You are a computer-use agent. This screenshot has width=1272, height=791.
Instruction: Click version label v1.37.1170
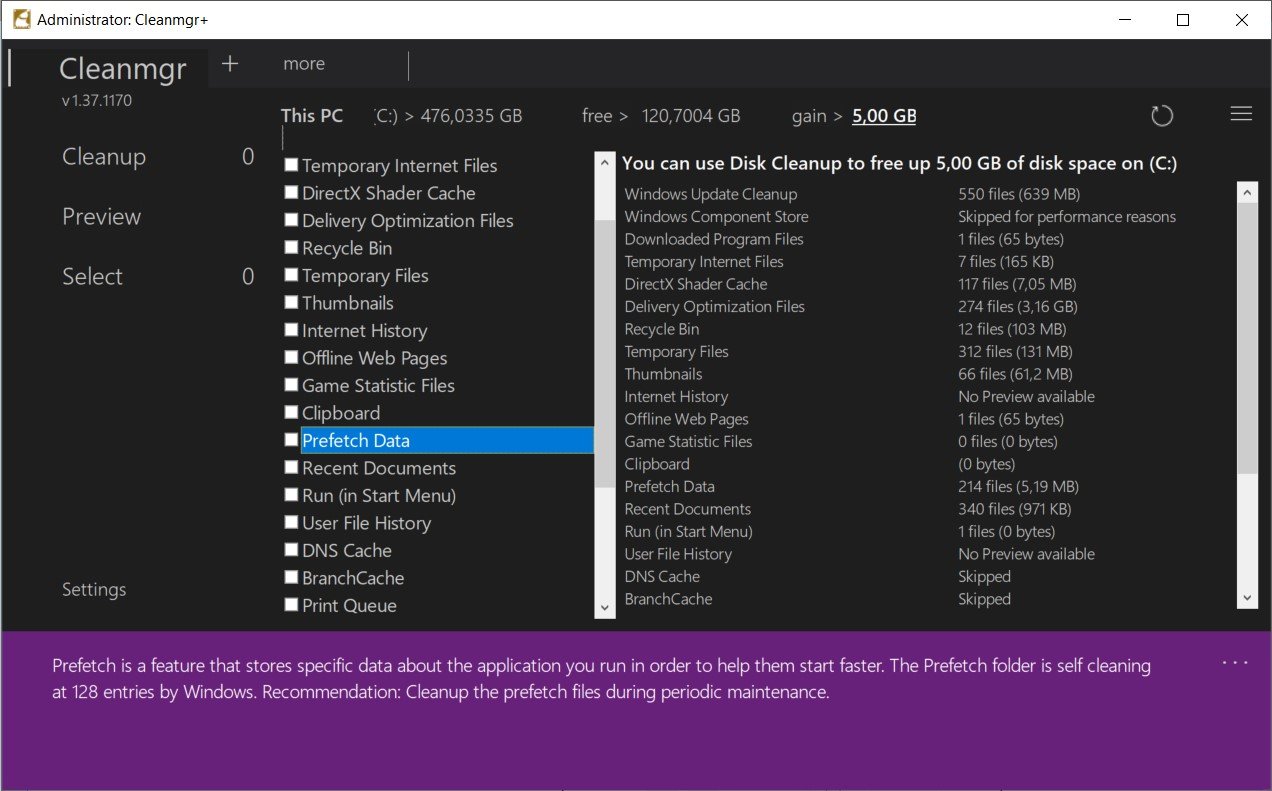click(97, 100)
